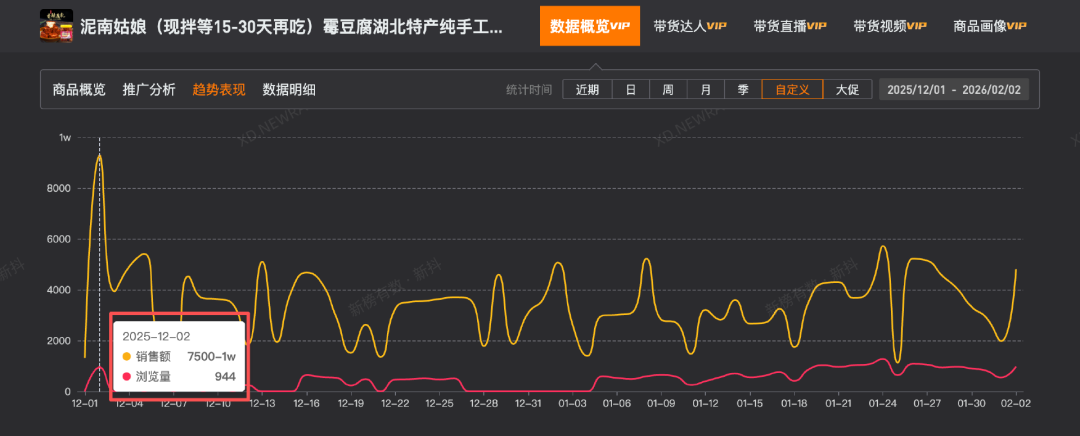Select the 推广分析 sub-tab
The image size is (1080, 436).
pos(149,90)
